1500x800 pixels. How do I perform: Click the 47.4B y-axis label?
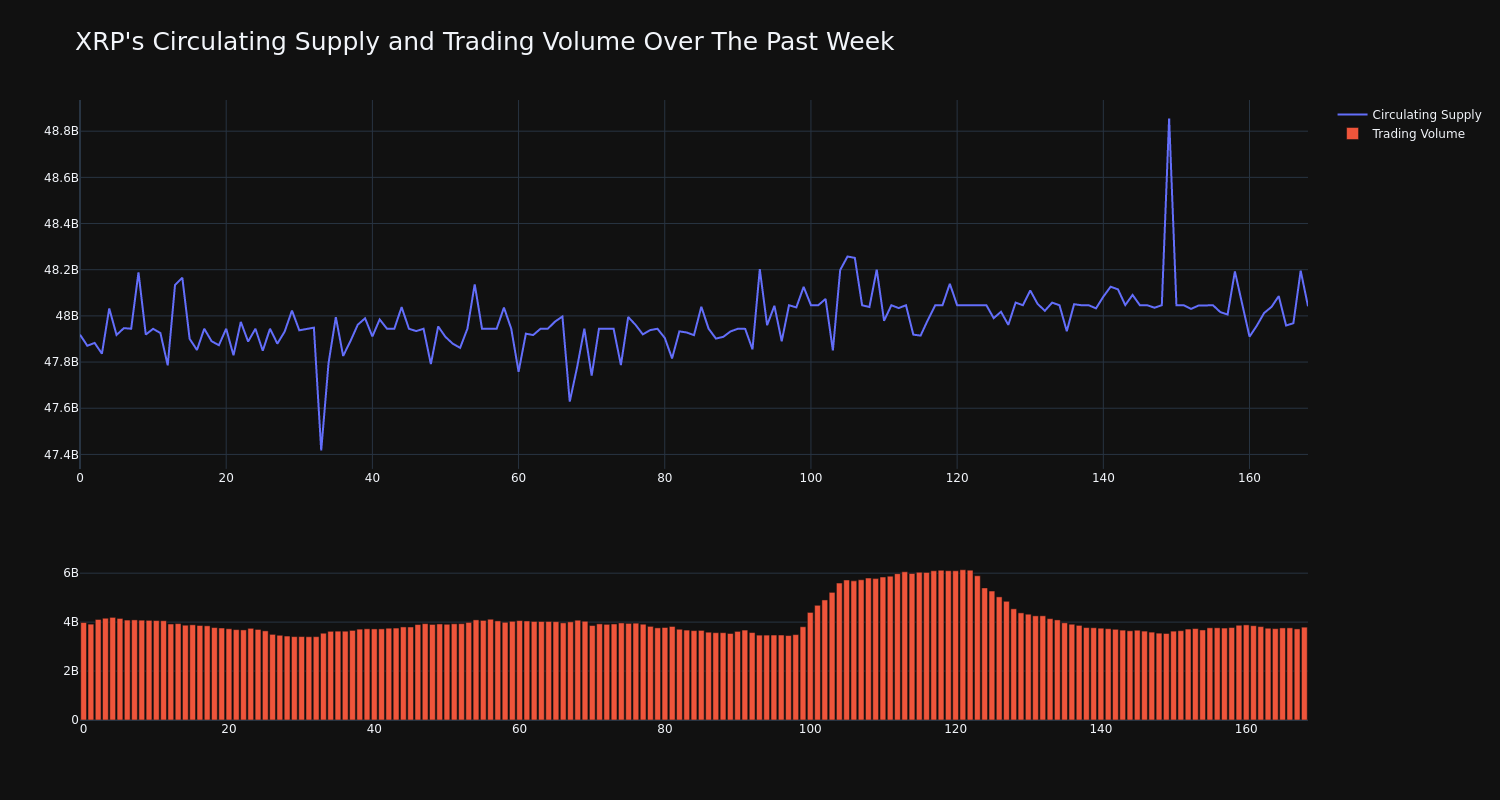[x=61, y=455]
